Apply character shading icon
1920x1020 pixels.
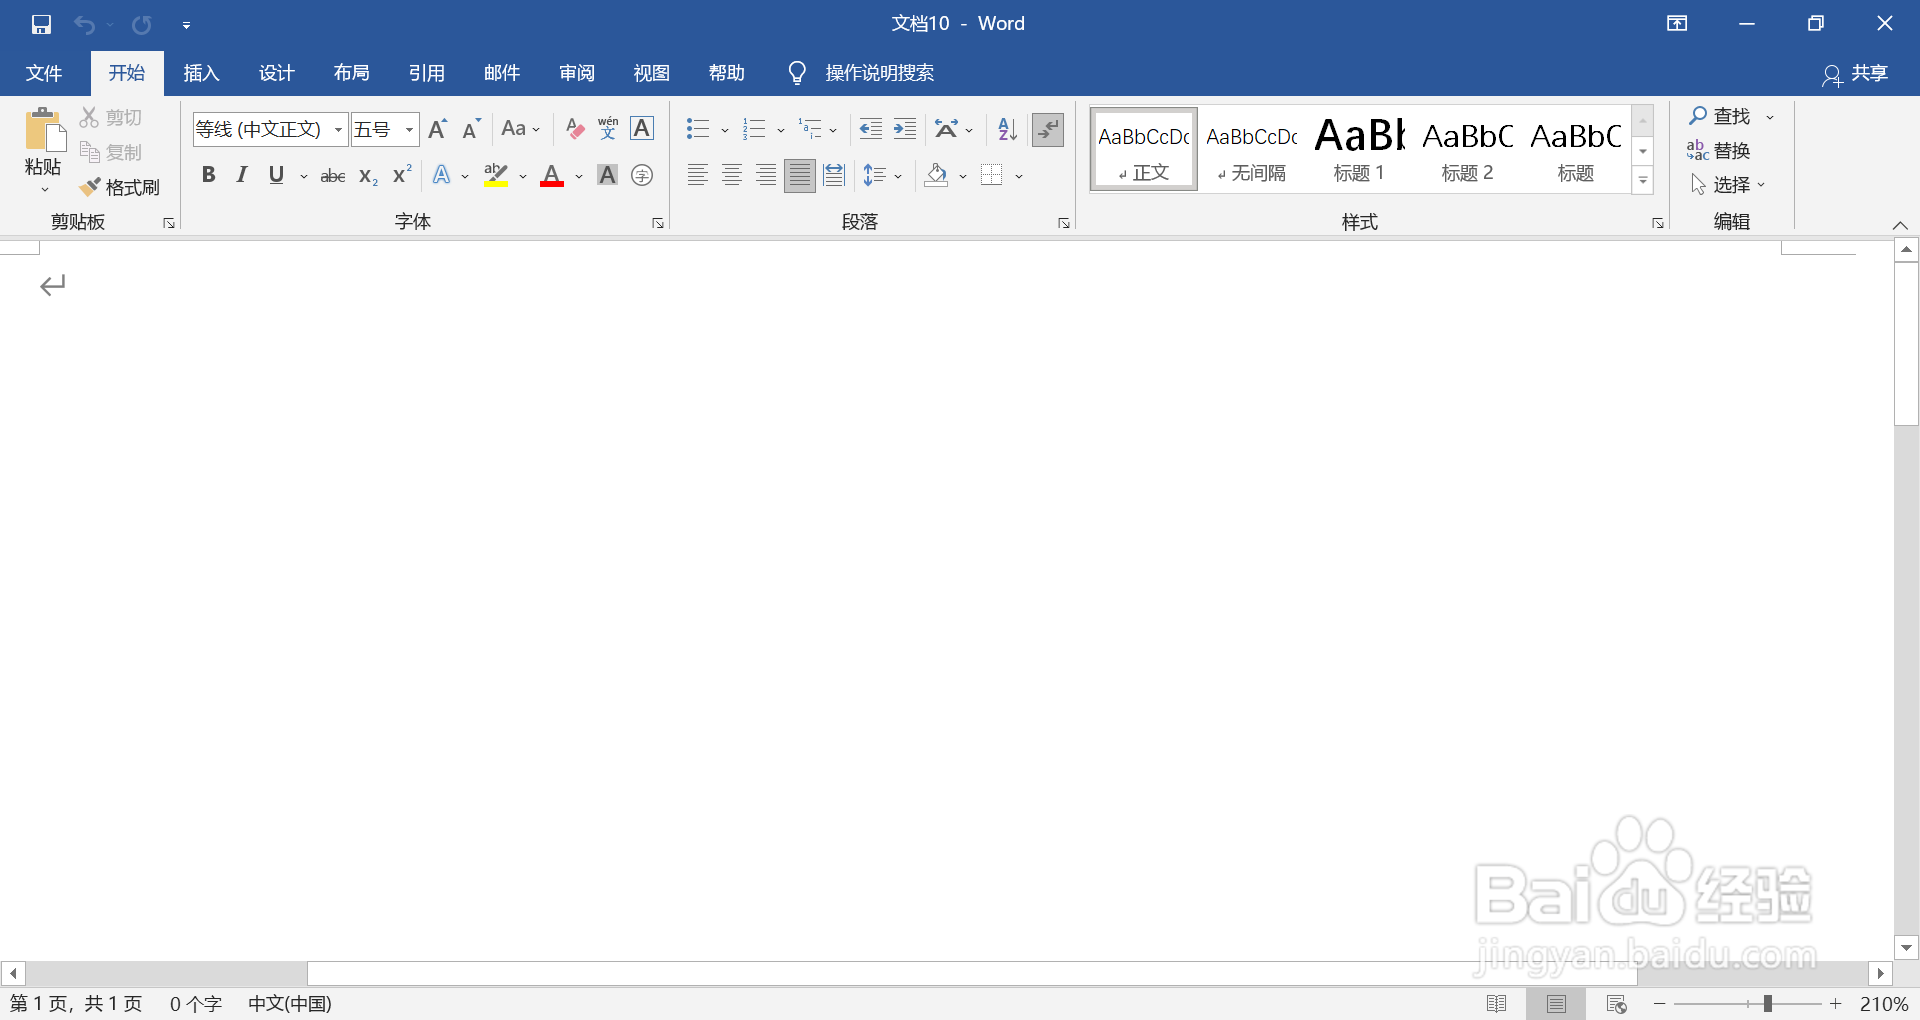[x=607, y=176]
